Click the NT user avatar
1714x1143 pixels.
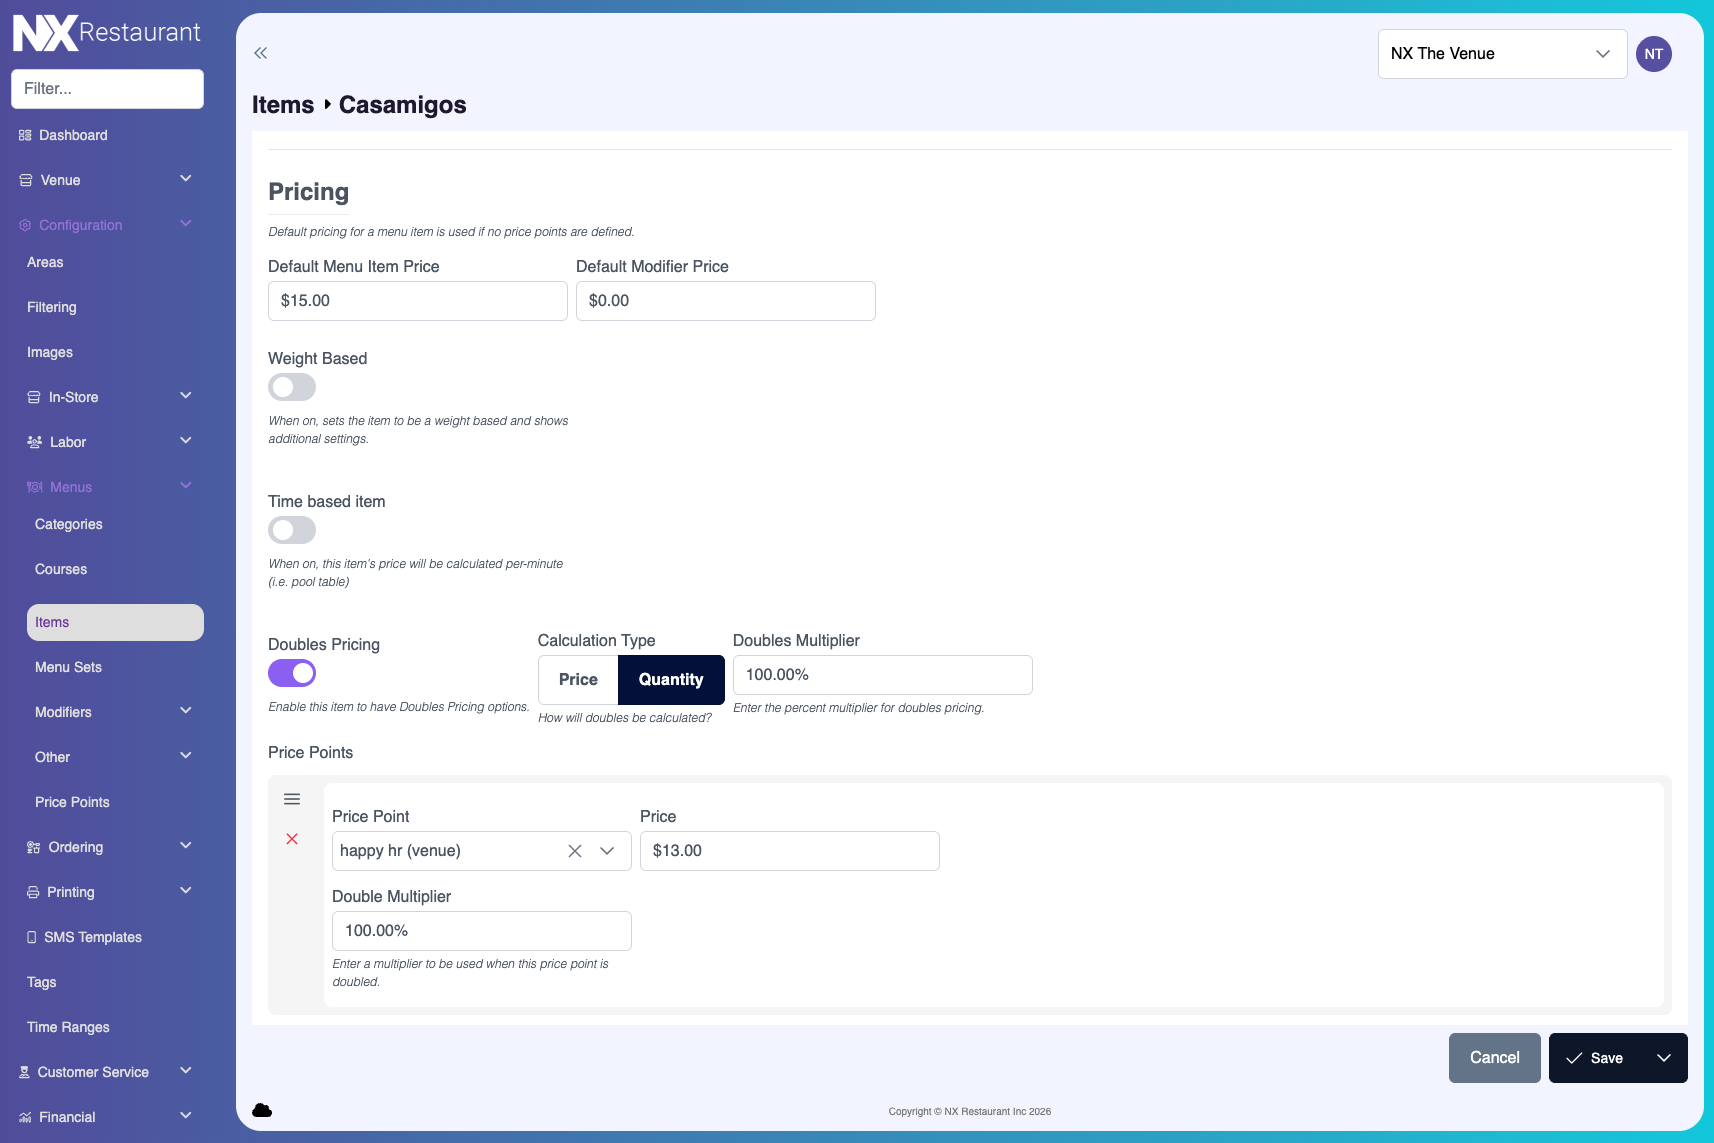pos(1653,54)
